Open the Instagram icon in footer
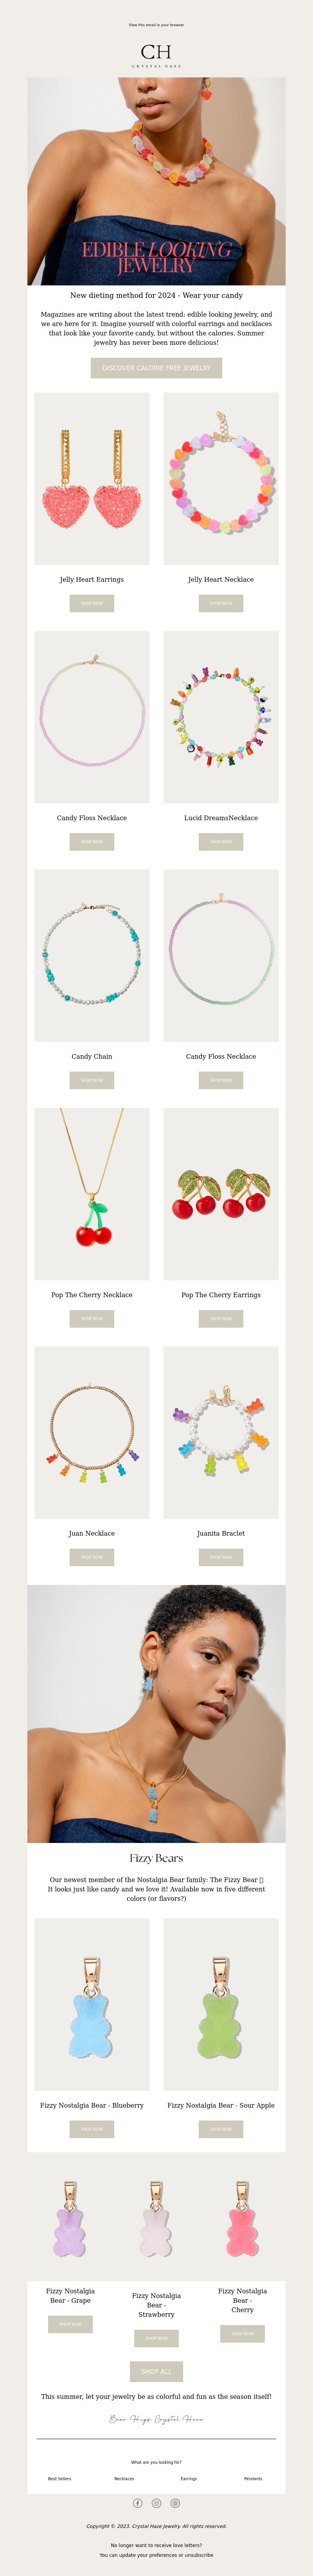 tap(156, 2503)
